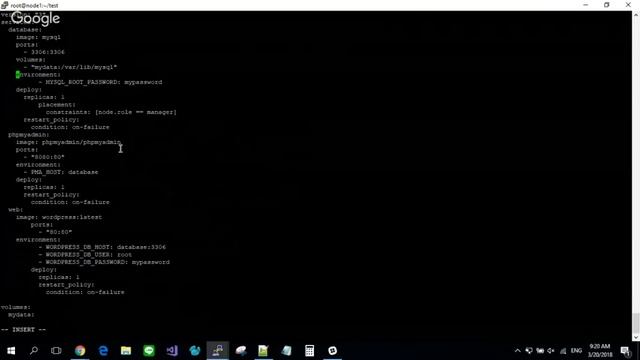Image resolution: width=640 pixels, height=360 pixels.
Task: Open the LINE app from taskbar
Action: [x=149, y=351]
